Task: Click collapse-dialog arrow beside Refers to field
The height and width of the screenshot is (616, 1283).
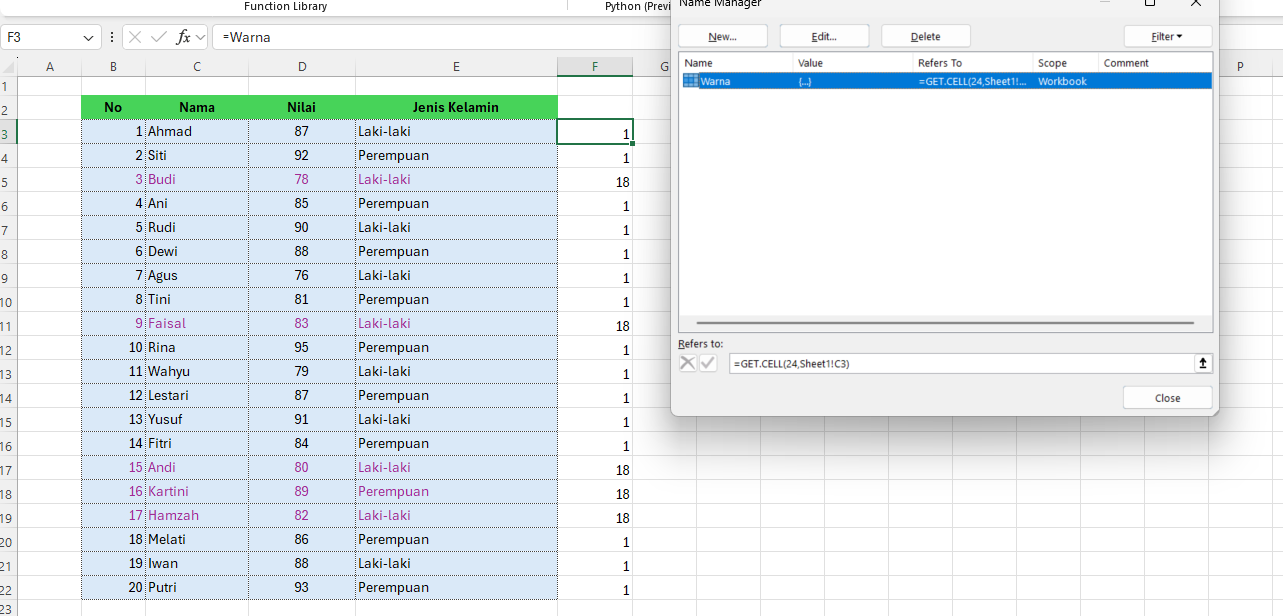Action: [1202, 362]
